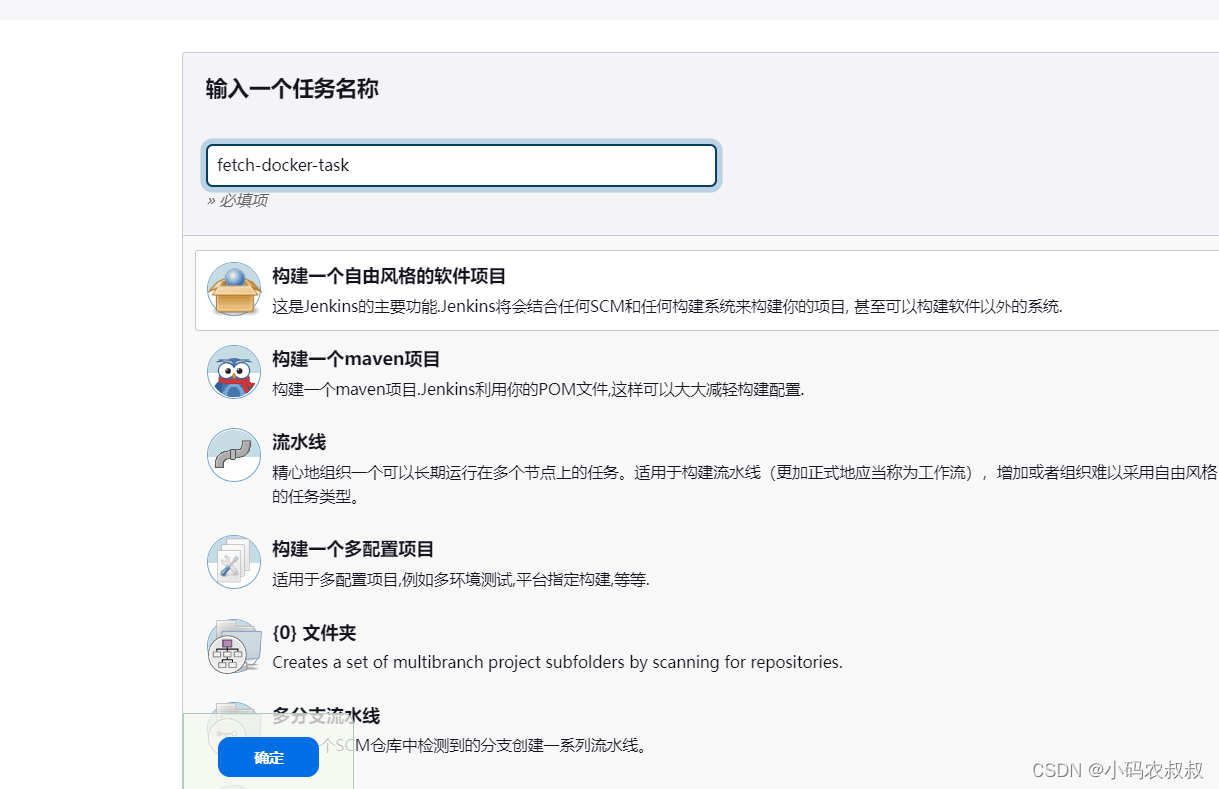Choose the 多分支流水线 title

click(x=326, y=716)
